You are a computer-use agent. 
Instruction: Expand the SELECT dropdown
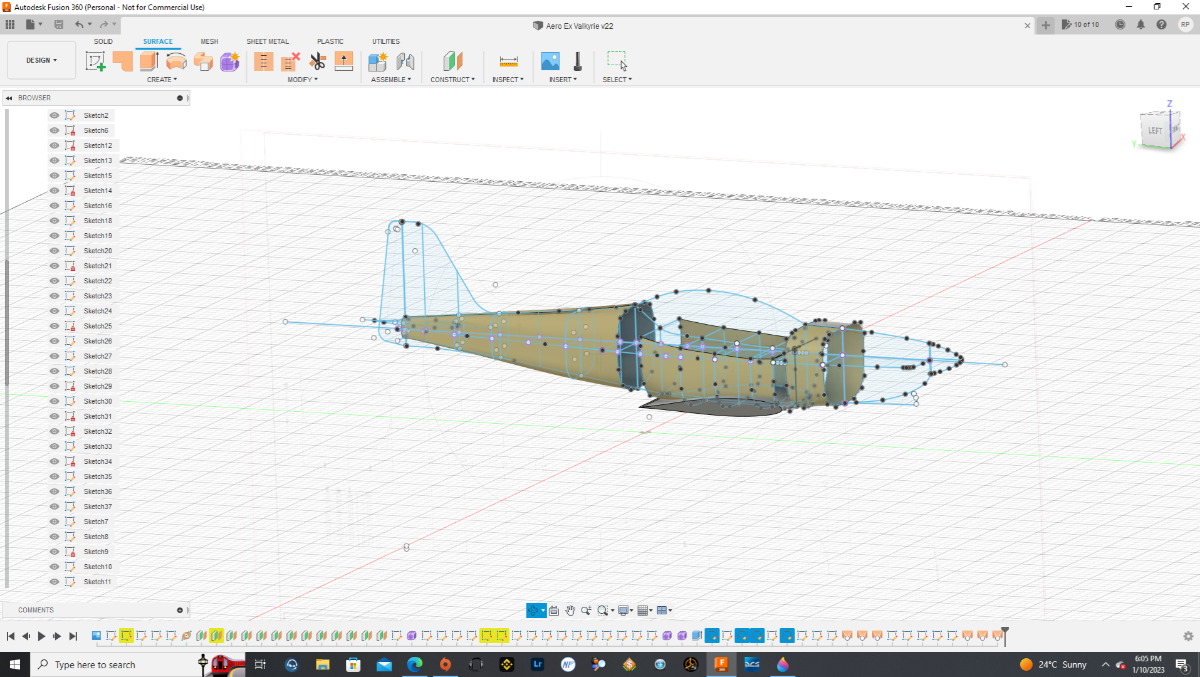[617, 79]
